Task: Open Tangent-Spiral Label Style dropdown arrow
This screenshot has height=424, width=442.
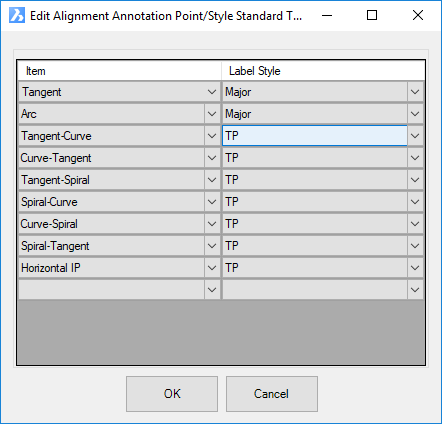Action: (x=415, y=180)
